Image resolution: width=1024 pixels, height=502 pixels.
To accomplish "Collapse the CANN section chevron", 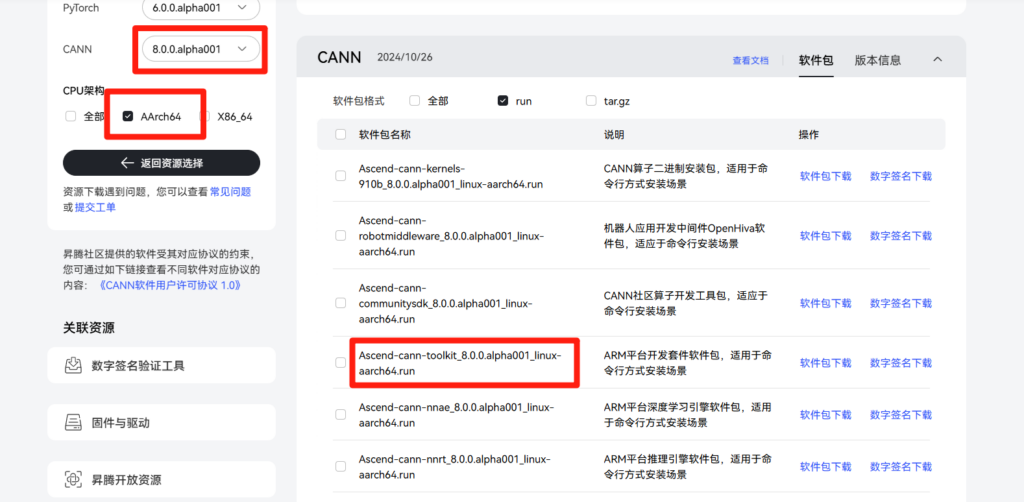I will point(937,59).
